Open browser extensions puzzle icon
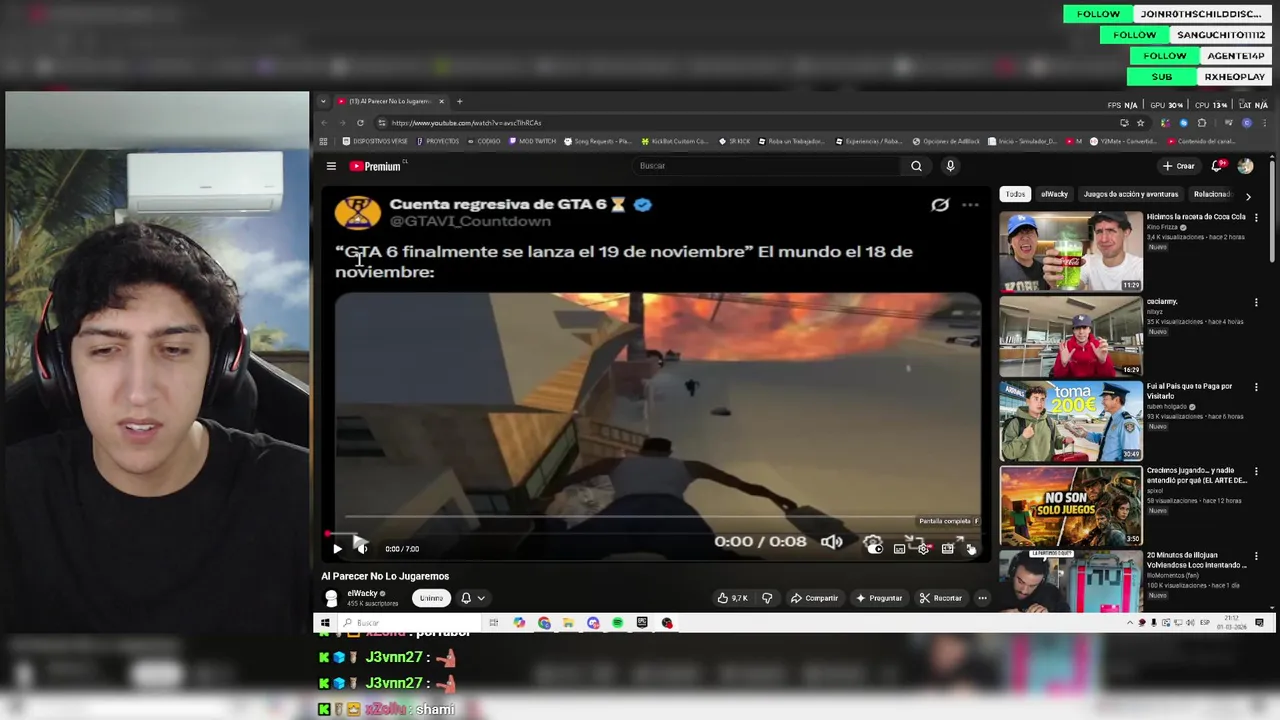The height and width of the screenshot is (720, 1280). pyautogui.click(x=1201, y=123)
